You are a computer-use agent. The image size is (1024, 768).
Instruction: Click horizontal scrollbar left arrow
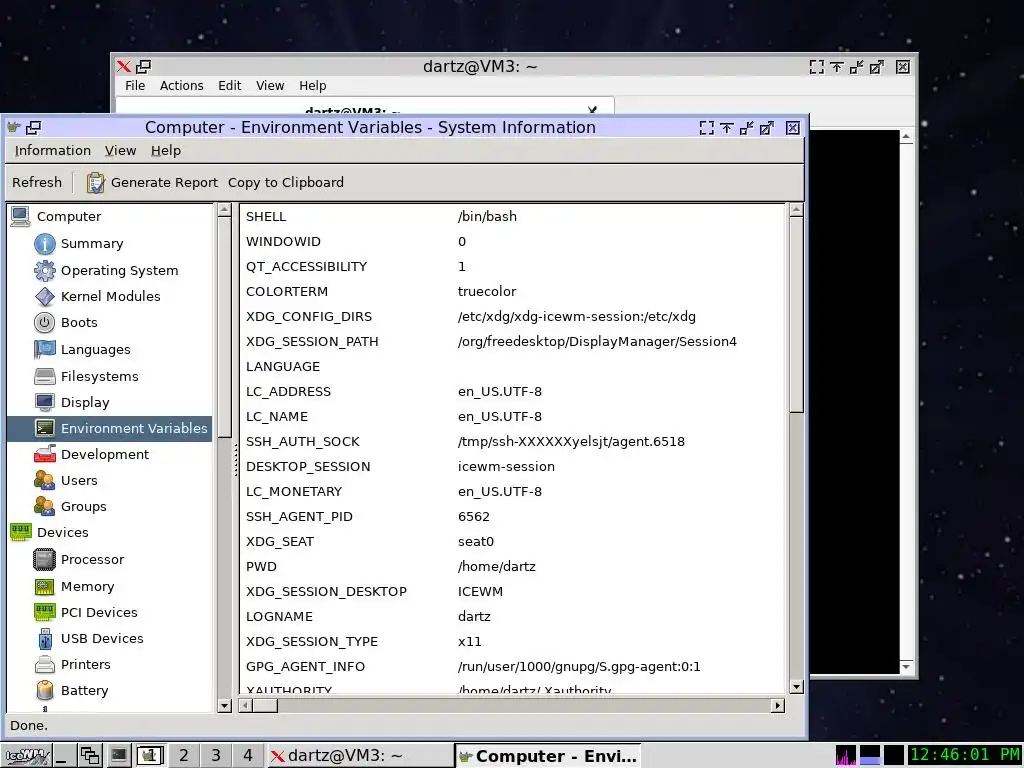coord(246,705)
